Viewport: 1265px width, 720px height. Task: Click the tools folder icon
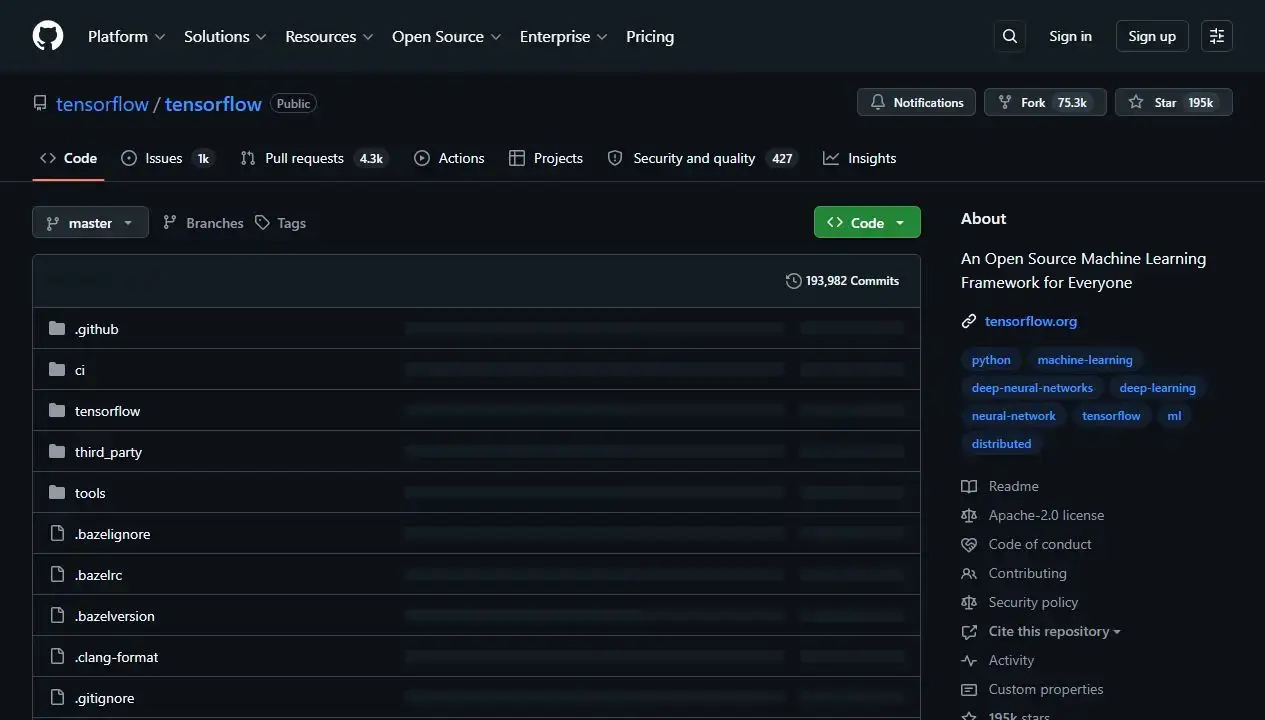(57, 493)
